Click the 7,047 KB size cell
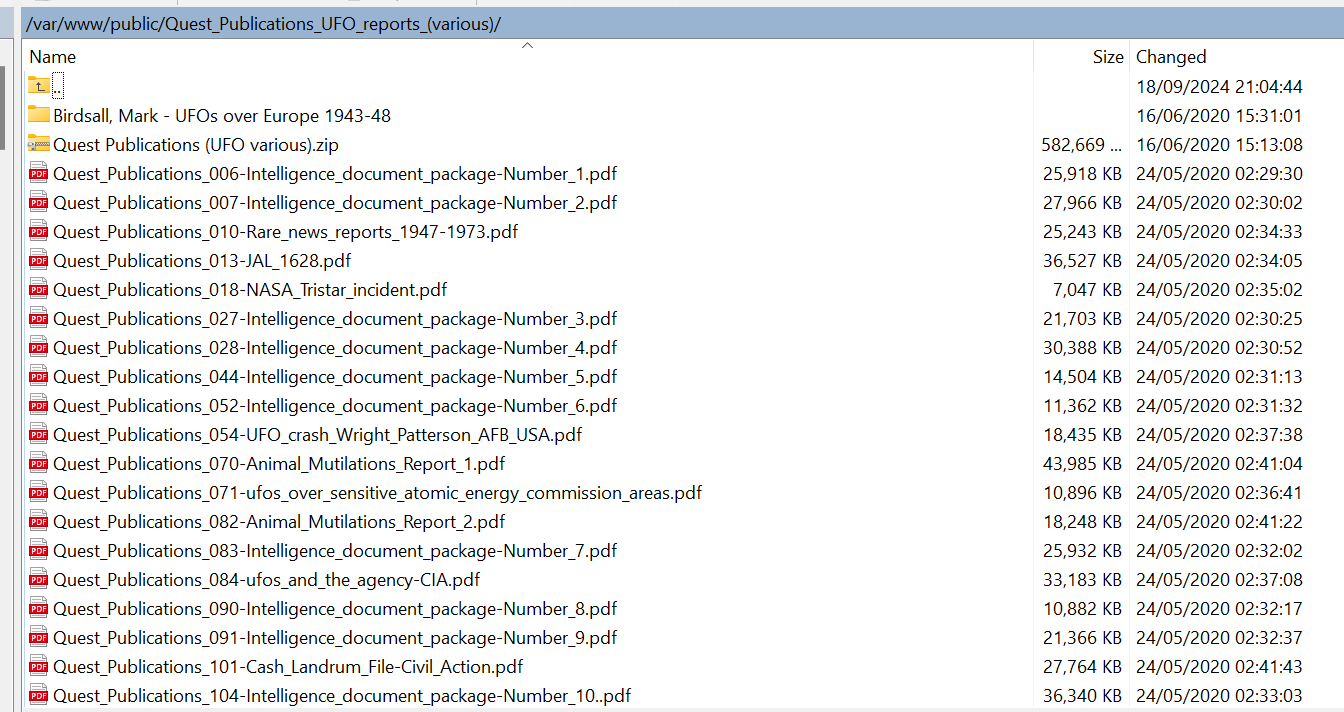Screen dimensions: 1344x712 pyautogui.click(x=1088, y=290)
